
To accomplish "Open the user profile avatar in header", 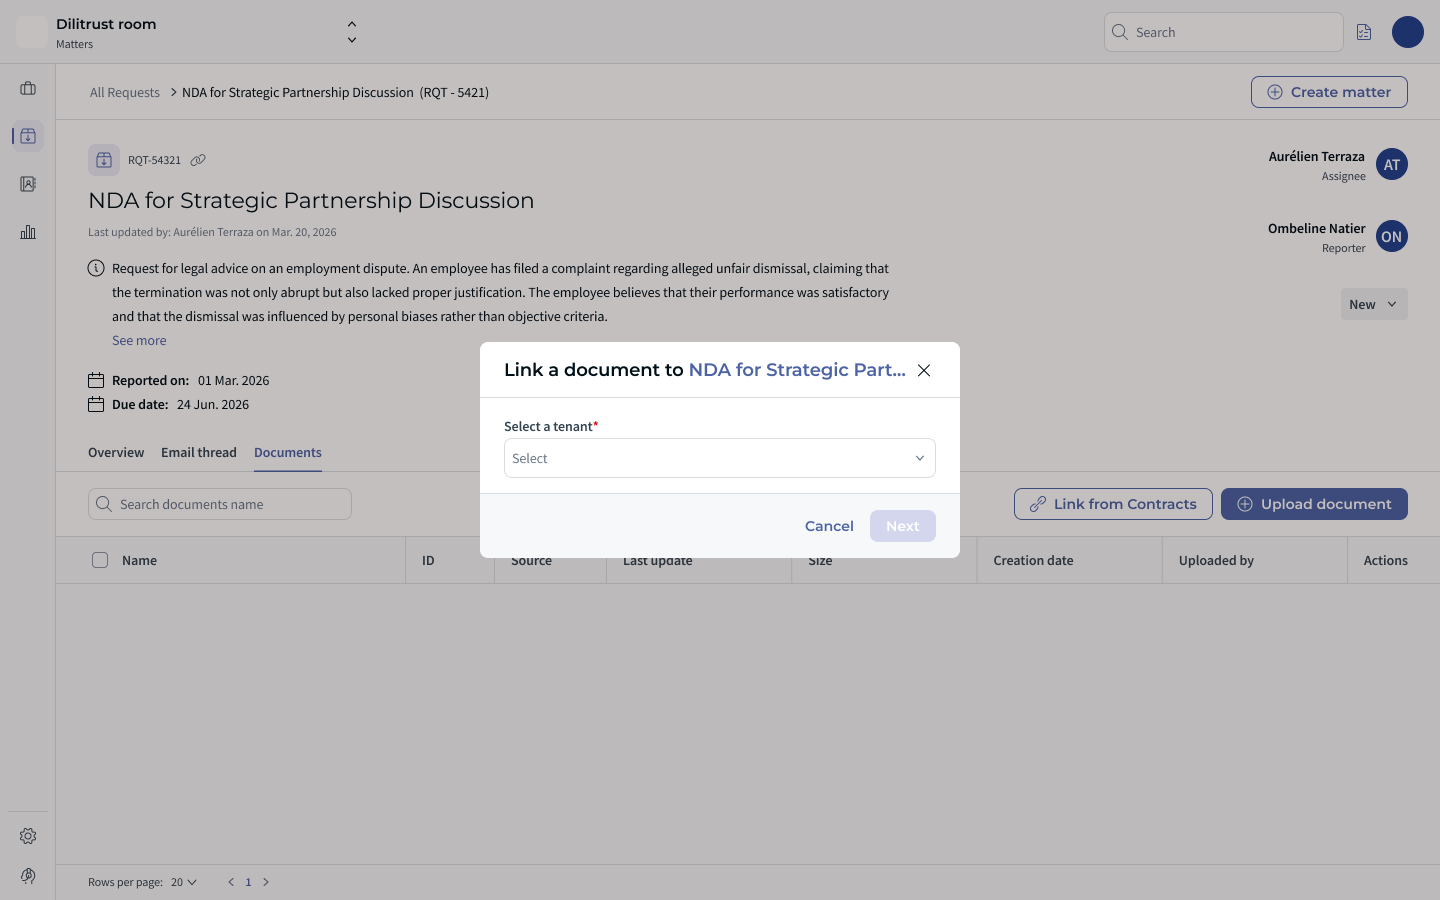I will pyautogui.click(x=1408, y=32).
